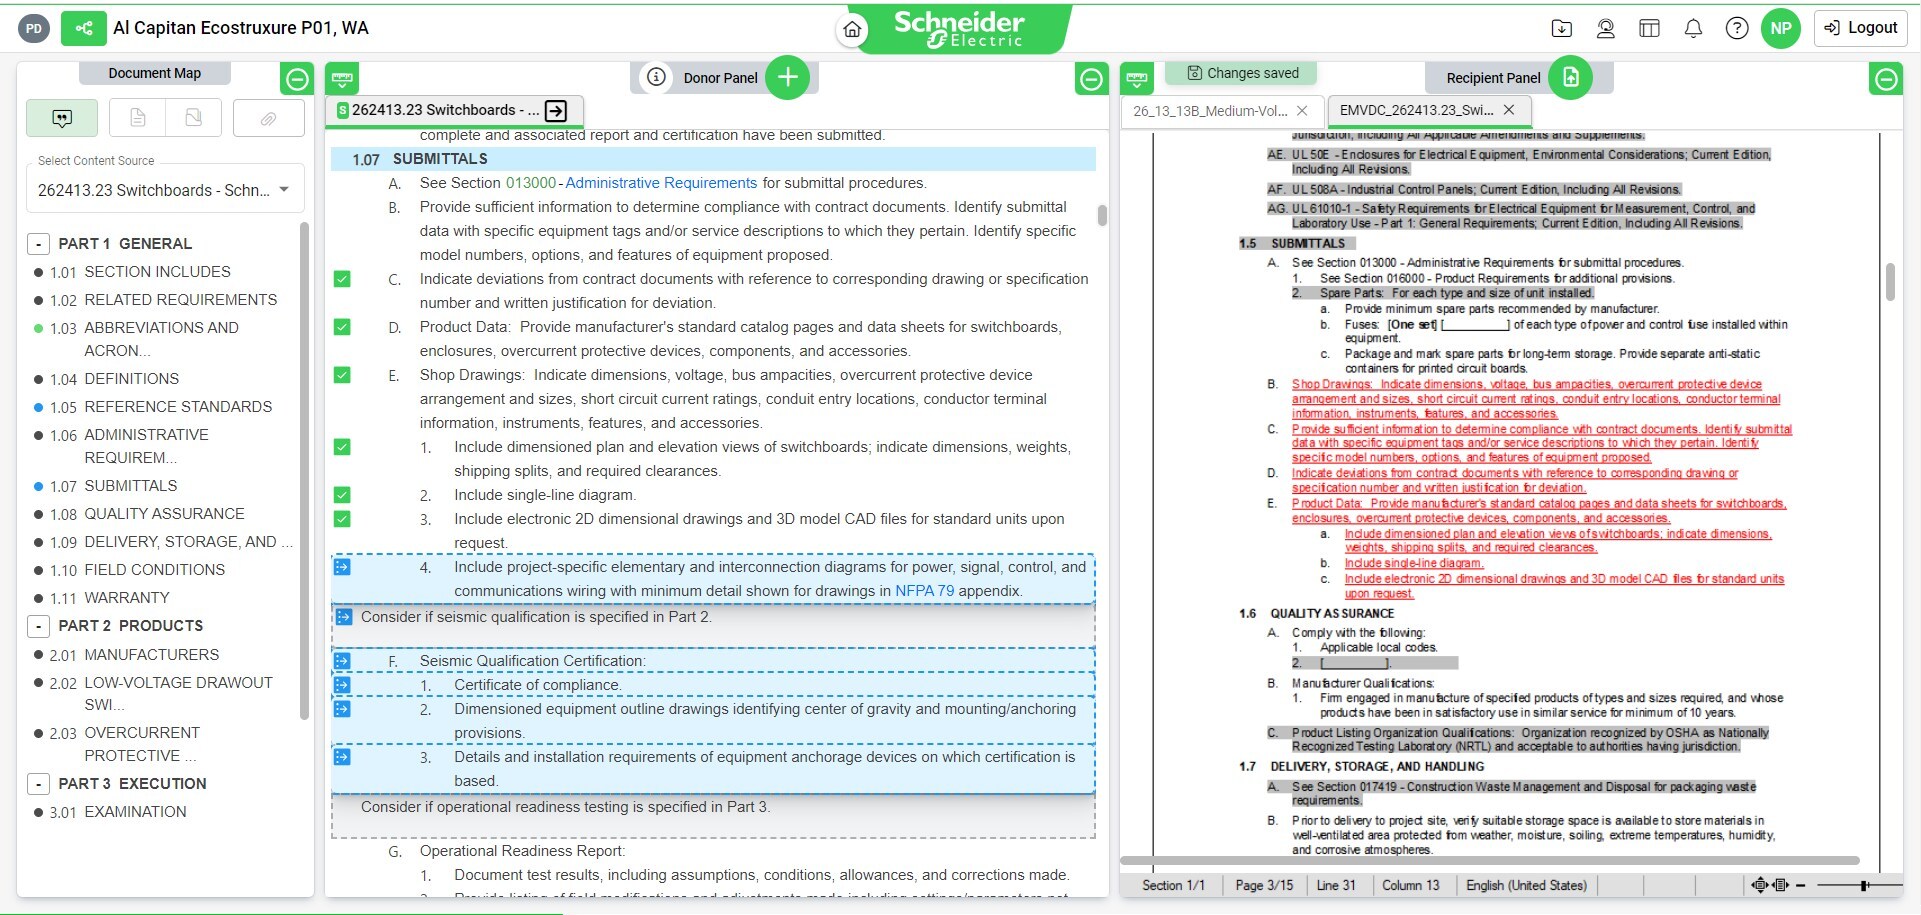Viewport: 1921px width, 915px height.
Task: Open the Select Content Source dropdown
Action: (x=164, y=188)
